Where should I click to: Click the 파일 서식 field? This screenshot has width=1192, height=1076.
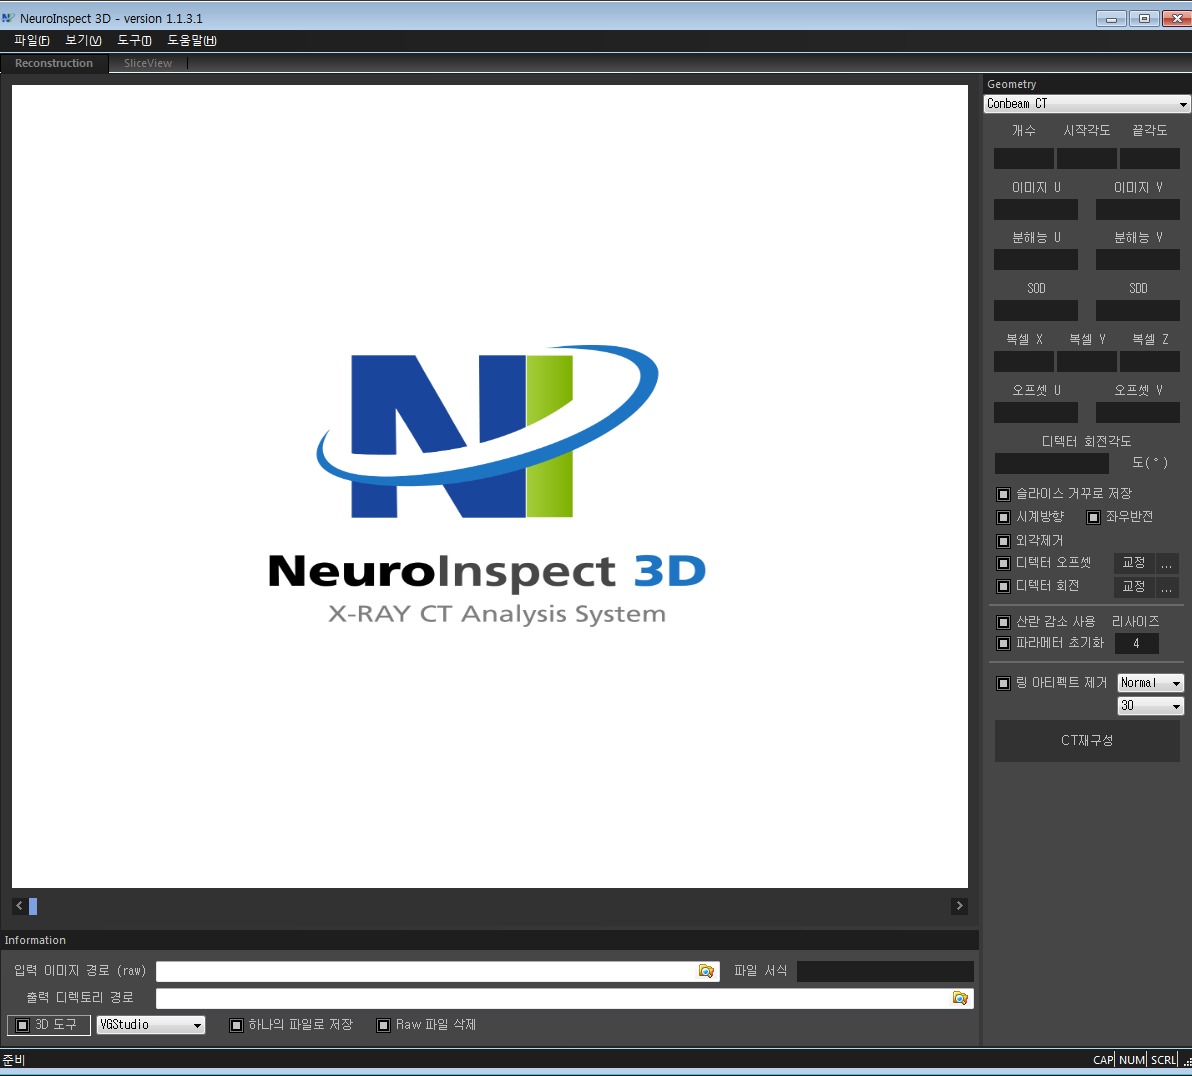click(x=885, y=971)
